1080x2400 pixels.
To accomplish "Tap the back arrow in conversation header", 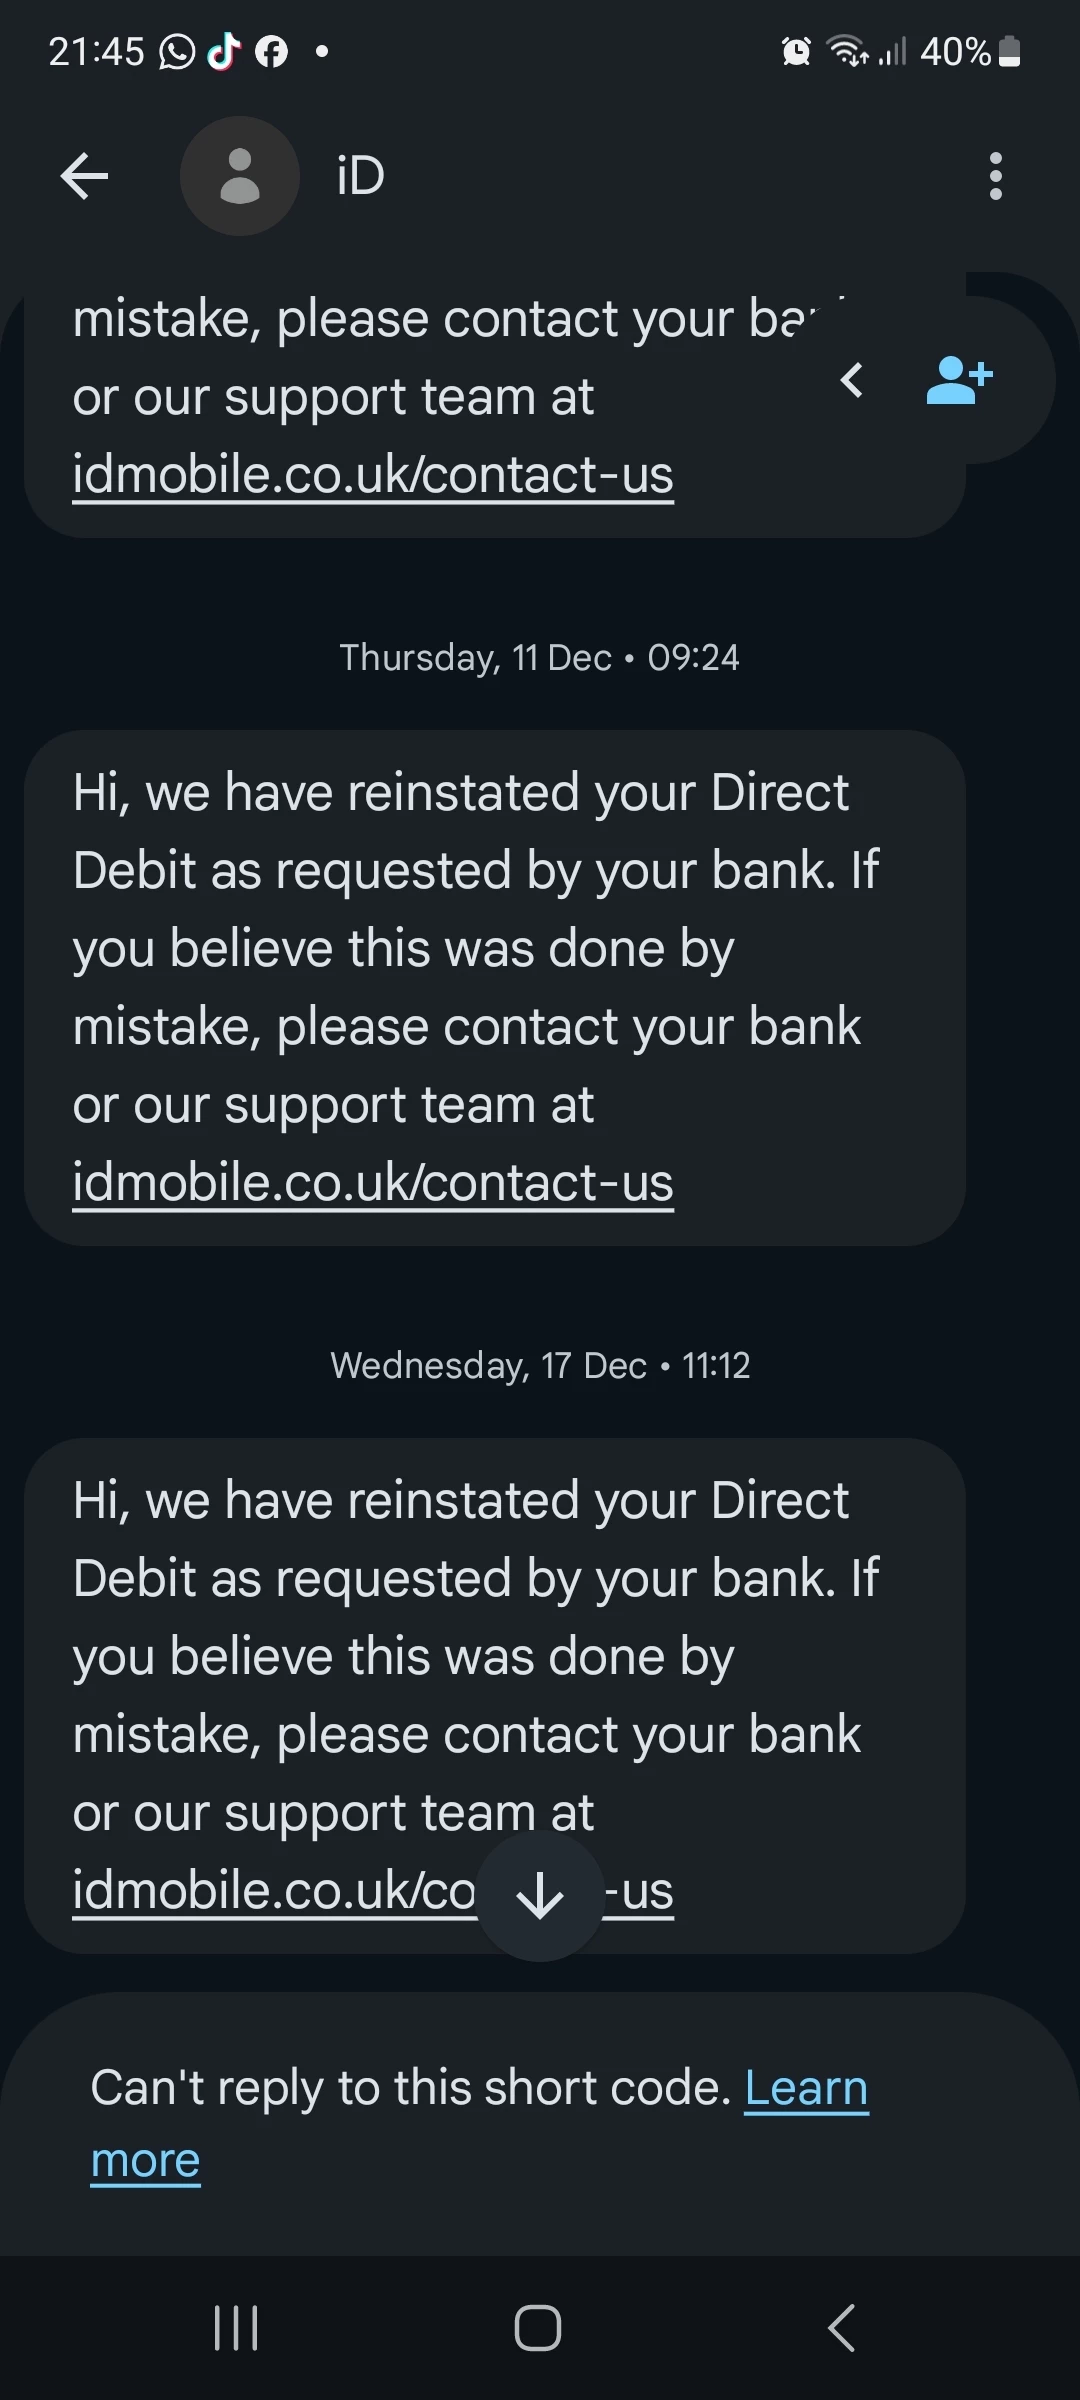I will point(84,177).
